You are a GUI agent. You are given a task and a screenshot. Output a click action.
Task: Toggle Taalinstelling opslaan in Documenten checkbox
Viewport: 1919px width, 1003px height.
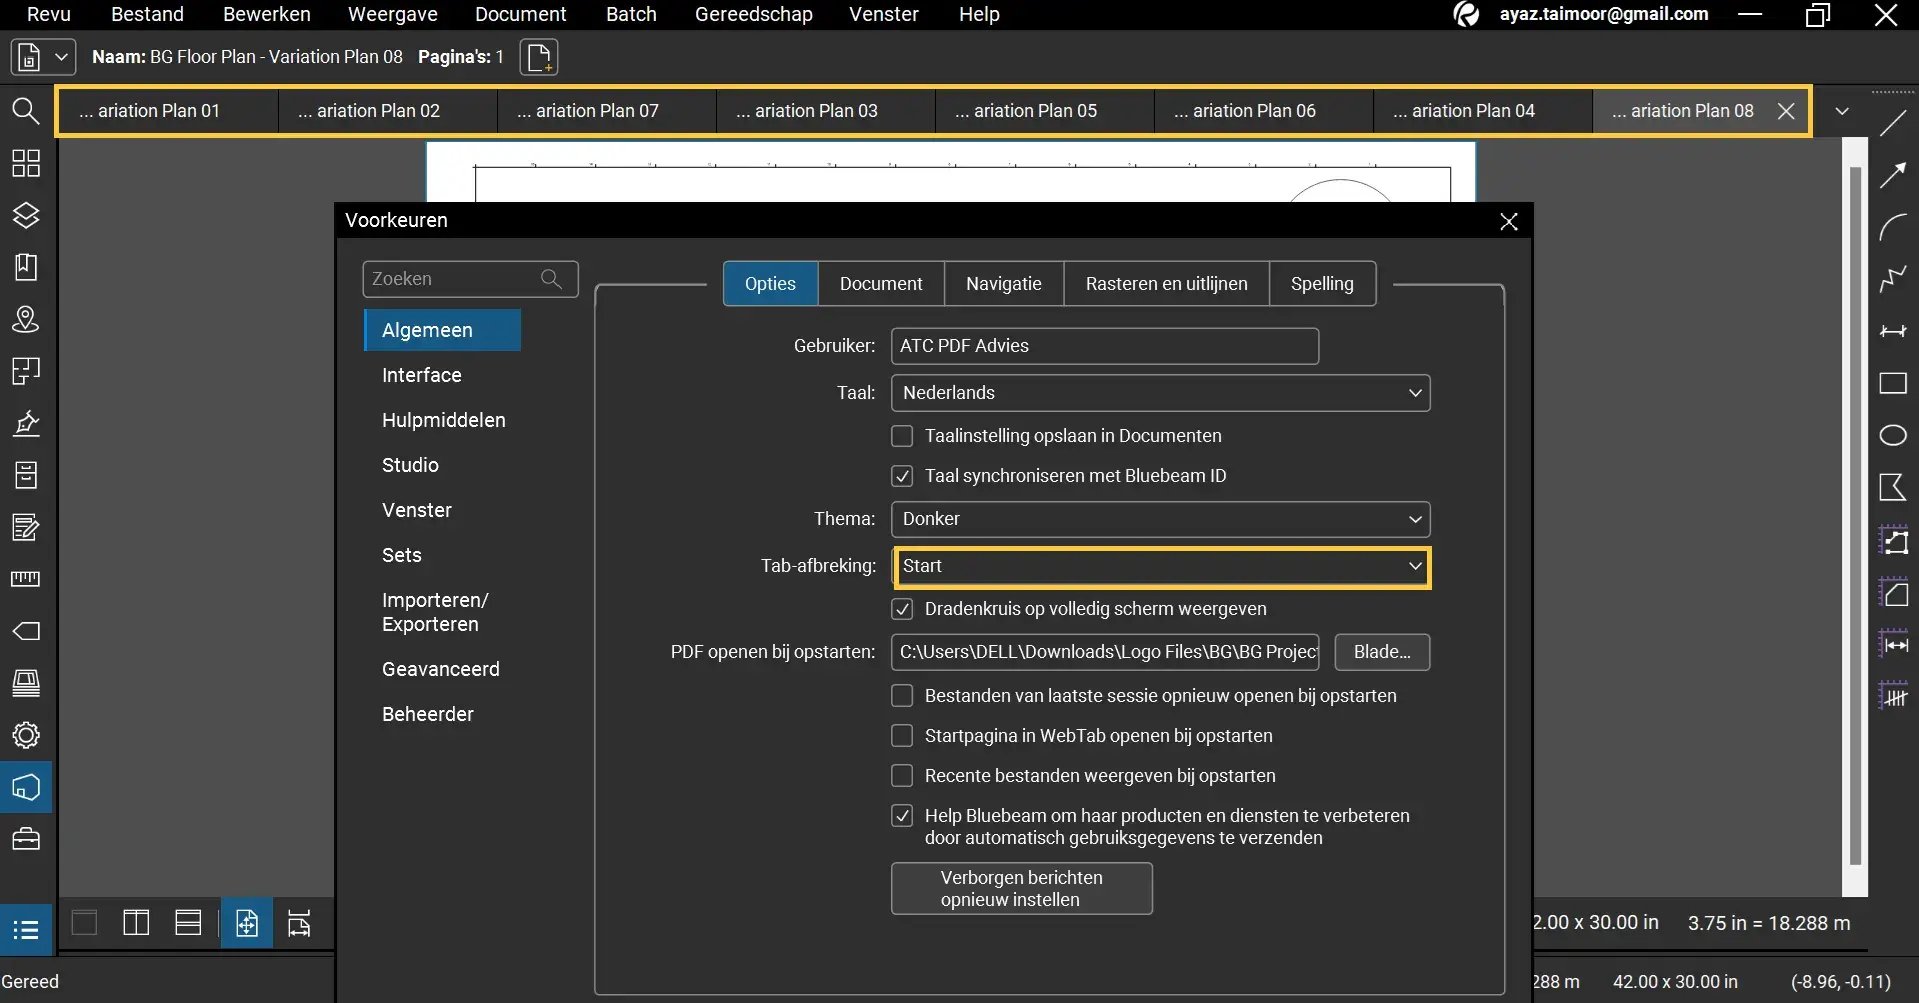[x=902, y=436]
